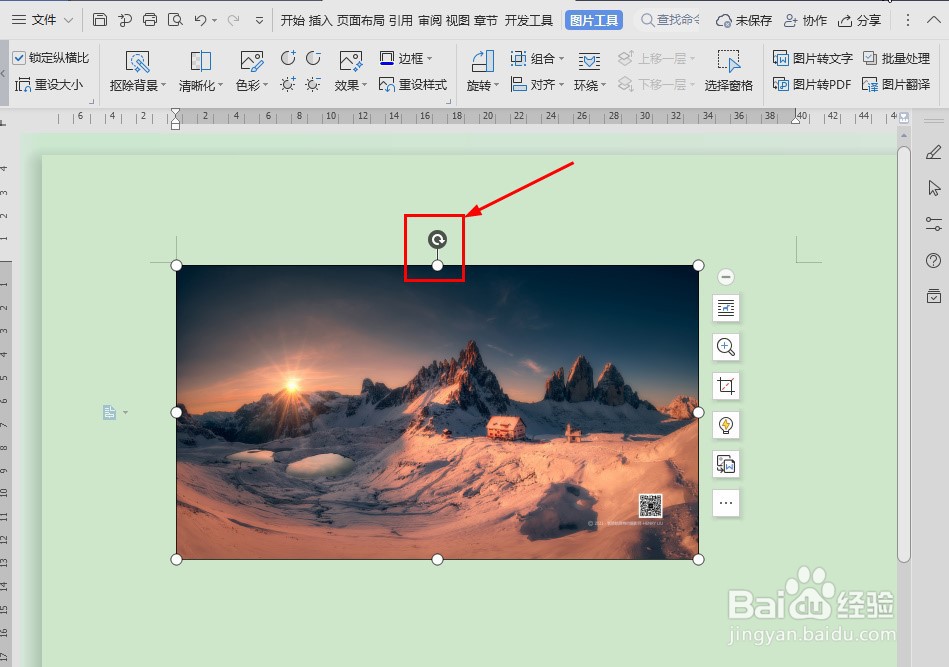Screen dimensions: 949x667
Task: Click the image-to-text convert icon beside image
Action: click(x=726, y=464)
